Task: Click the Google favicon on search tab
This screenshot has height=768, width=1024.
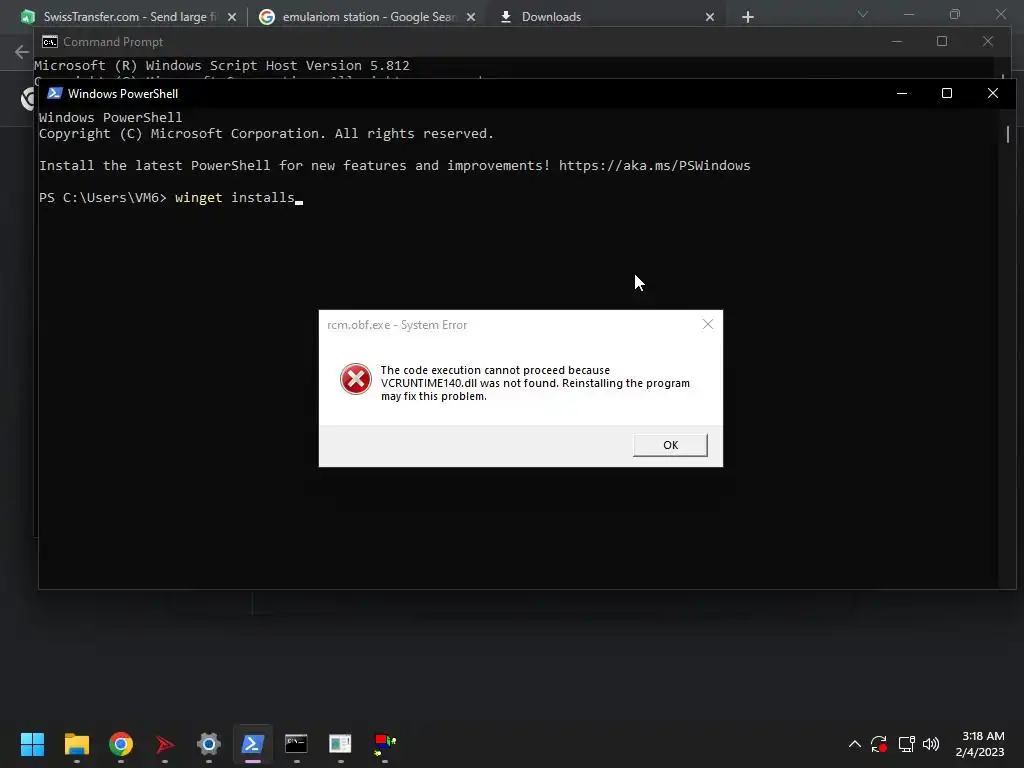Action: pos(266,16)
